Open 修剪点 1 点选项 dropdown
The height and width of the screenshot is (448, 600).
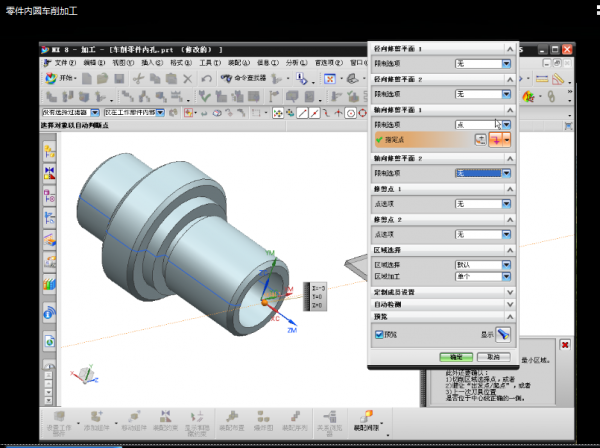pyautogui.click(x=483, y=204)
